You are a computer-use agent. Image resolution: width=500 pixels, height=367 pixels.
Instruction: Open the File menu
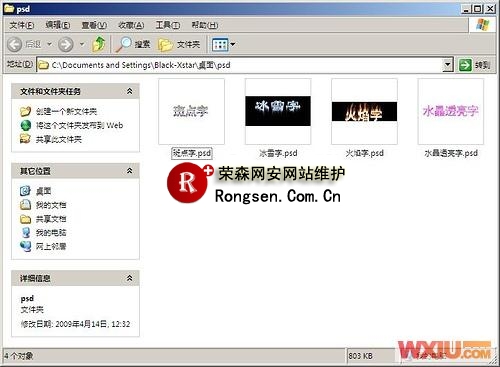click(x=22, y=25)
